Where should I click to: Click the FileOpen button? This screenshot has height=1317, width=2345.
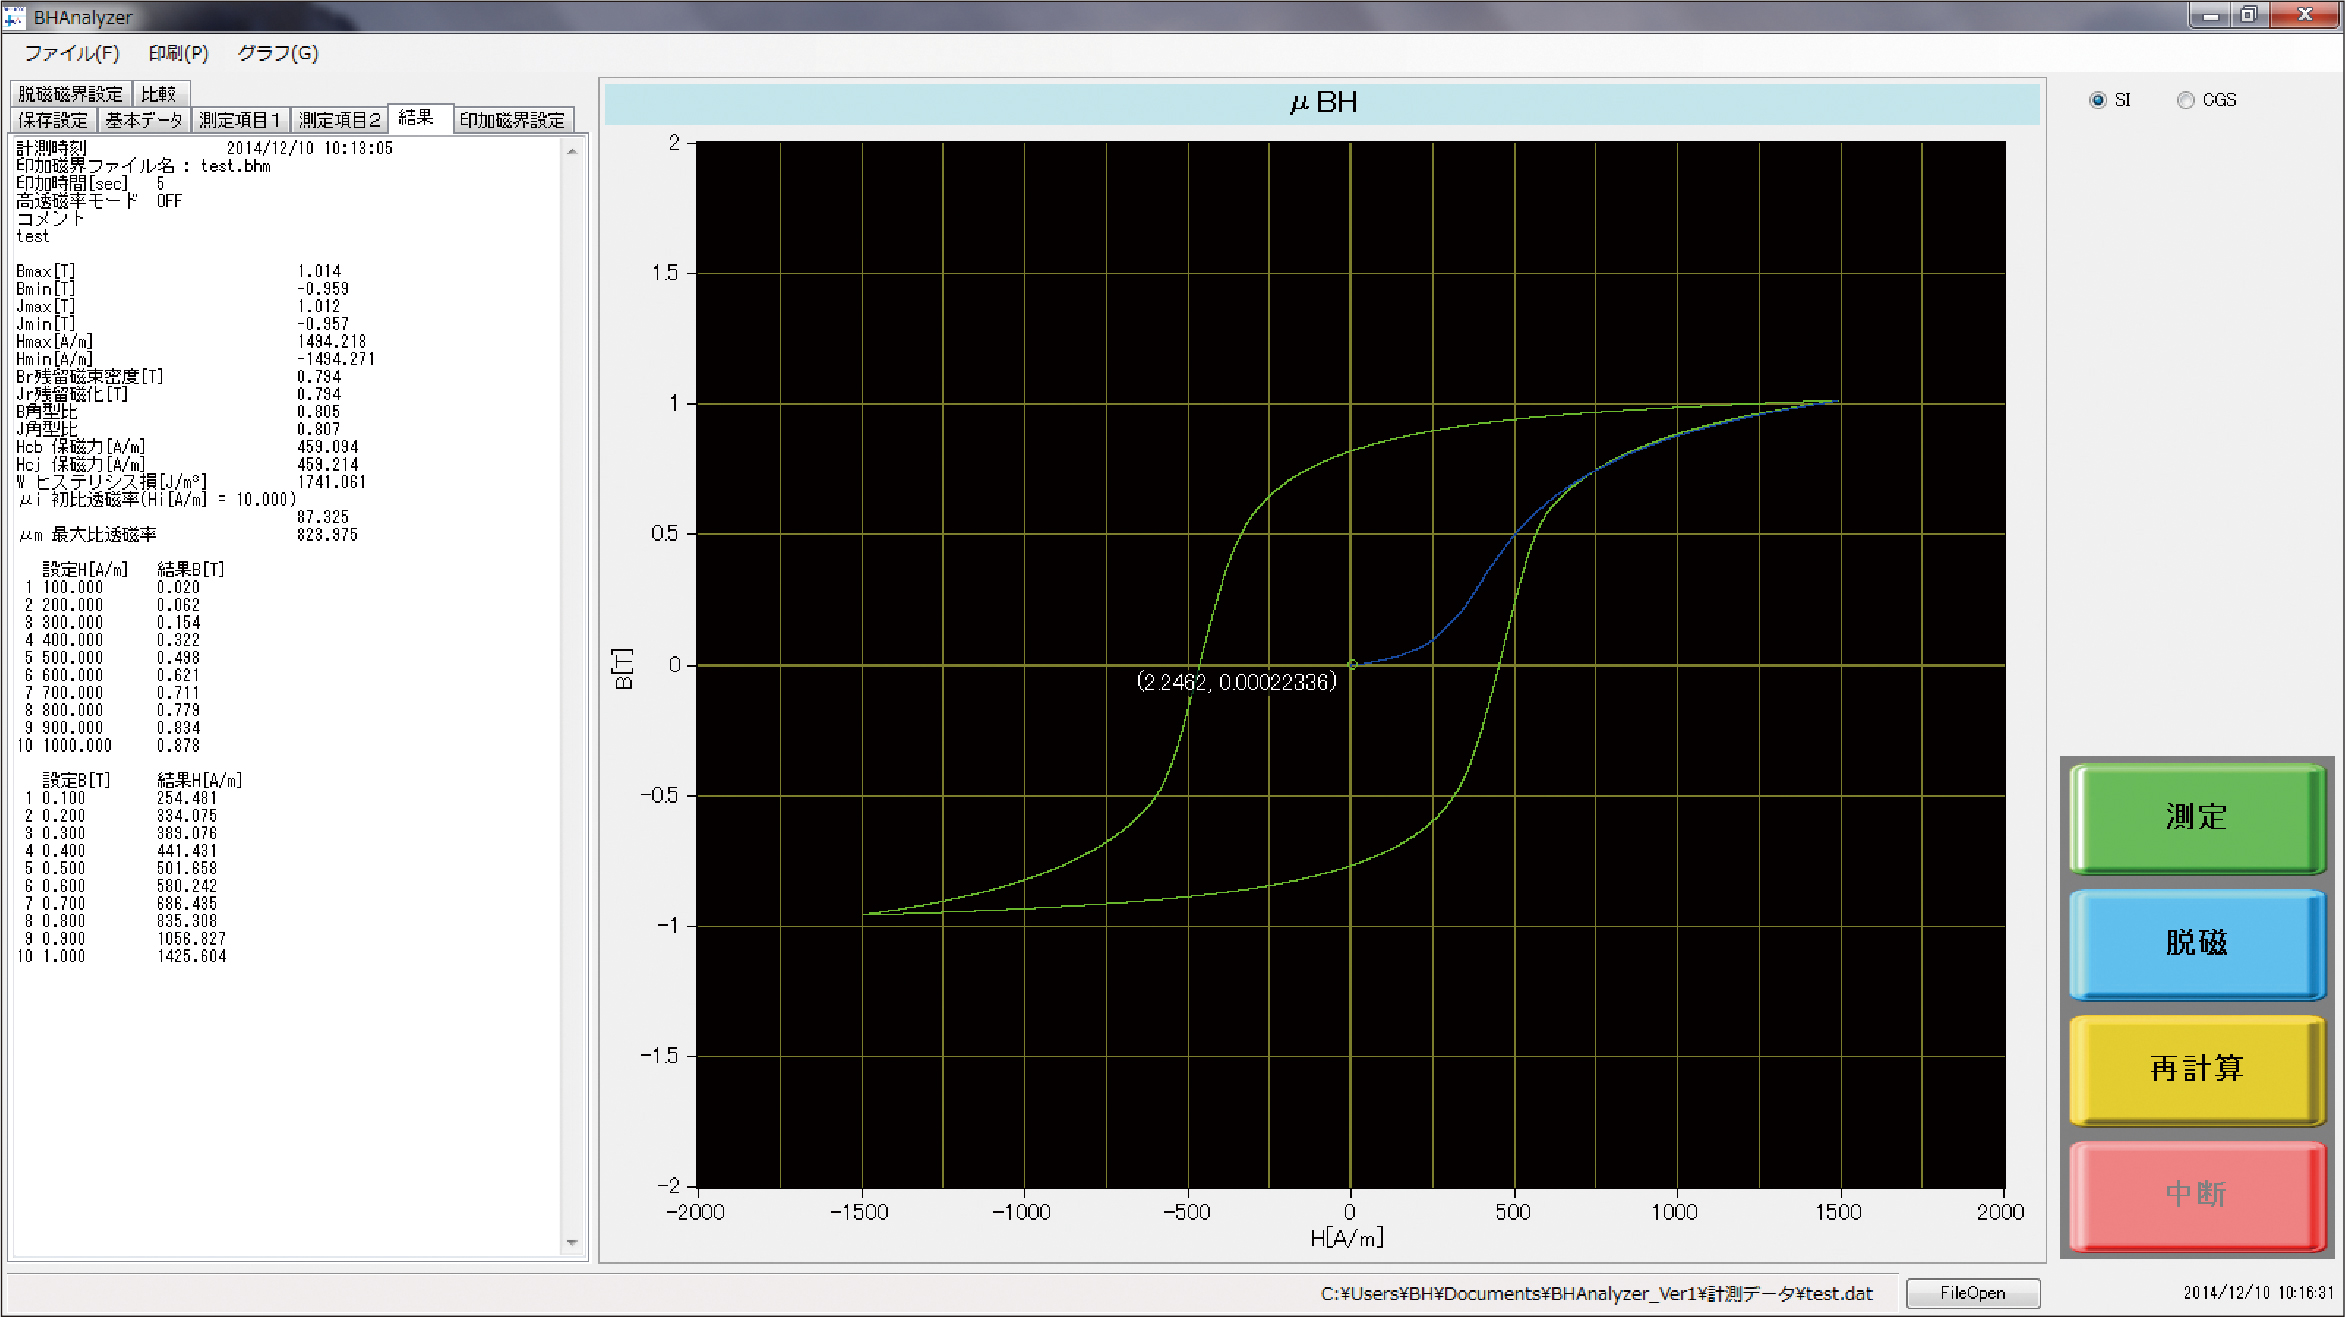[x=1972, y=1293]
